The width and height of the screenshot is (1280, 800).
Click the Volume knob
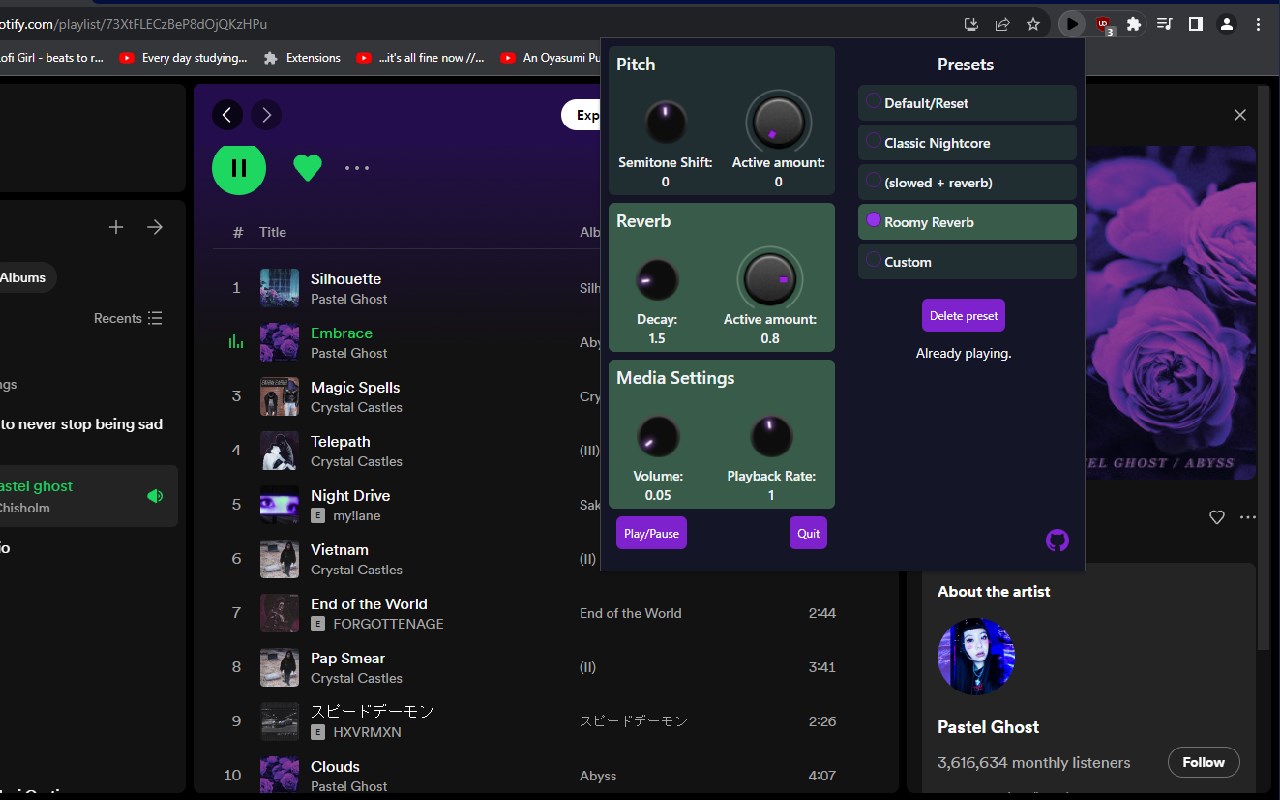pyautogui.click(x=657, y=437)
